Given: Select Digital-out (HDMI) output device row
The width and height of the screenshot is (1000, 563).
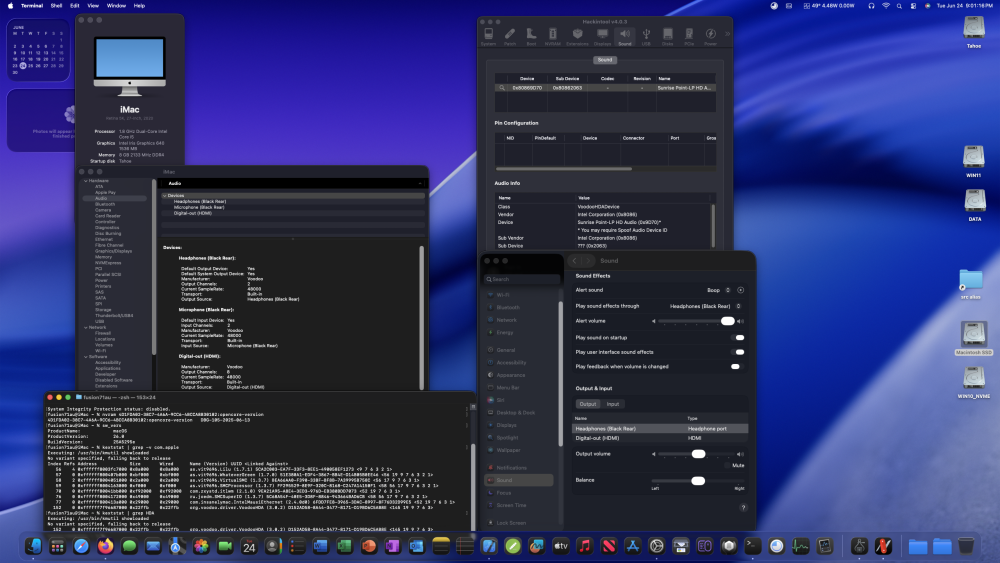Looking at the screenshot, I should pos(659,438).
